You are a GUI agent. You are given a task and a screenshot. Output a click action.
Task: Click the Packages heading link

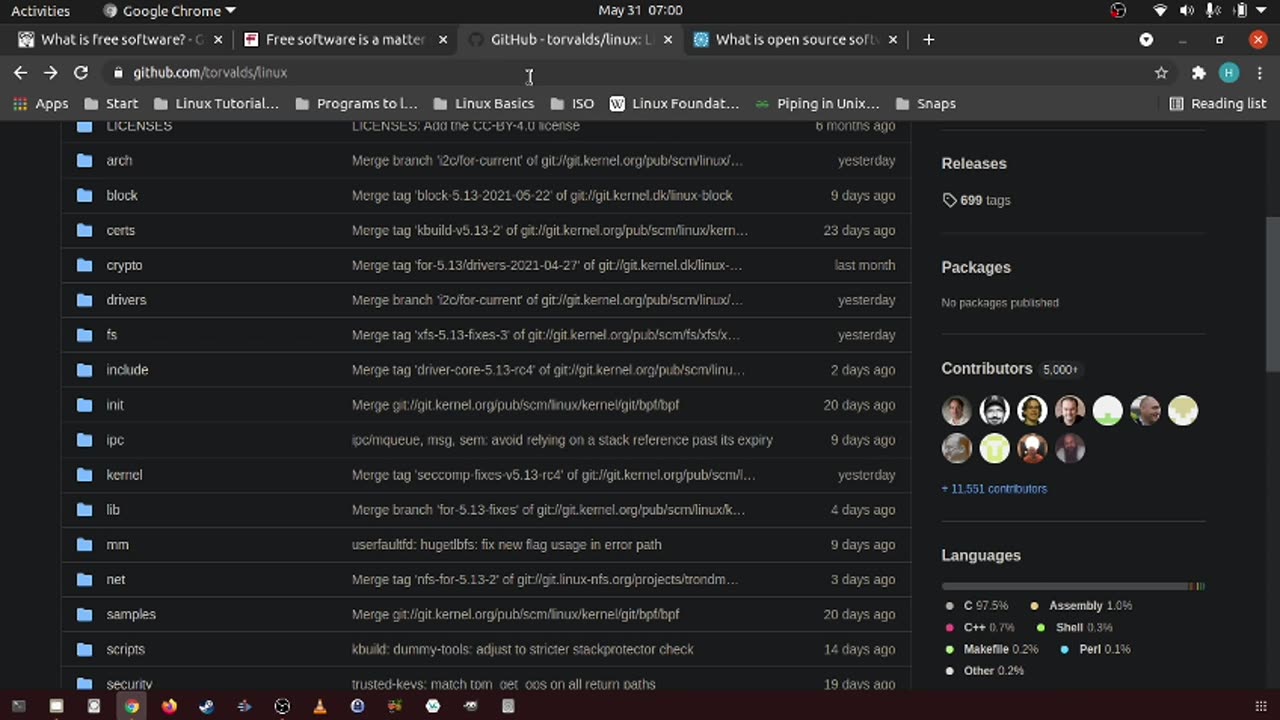tap(976, 267)
